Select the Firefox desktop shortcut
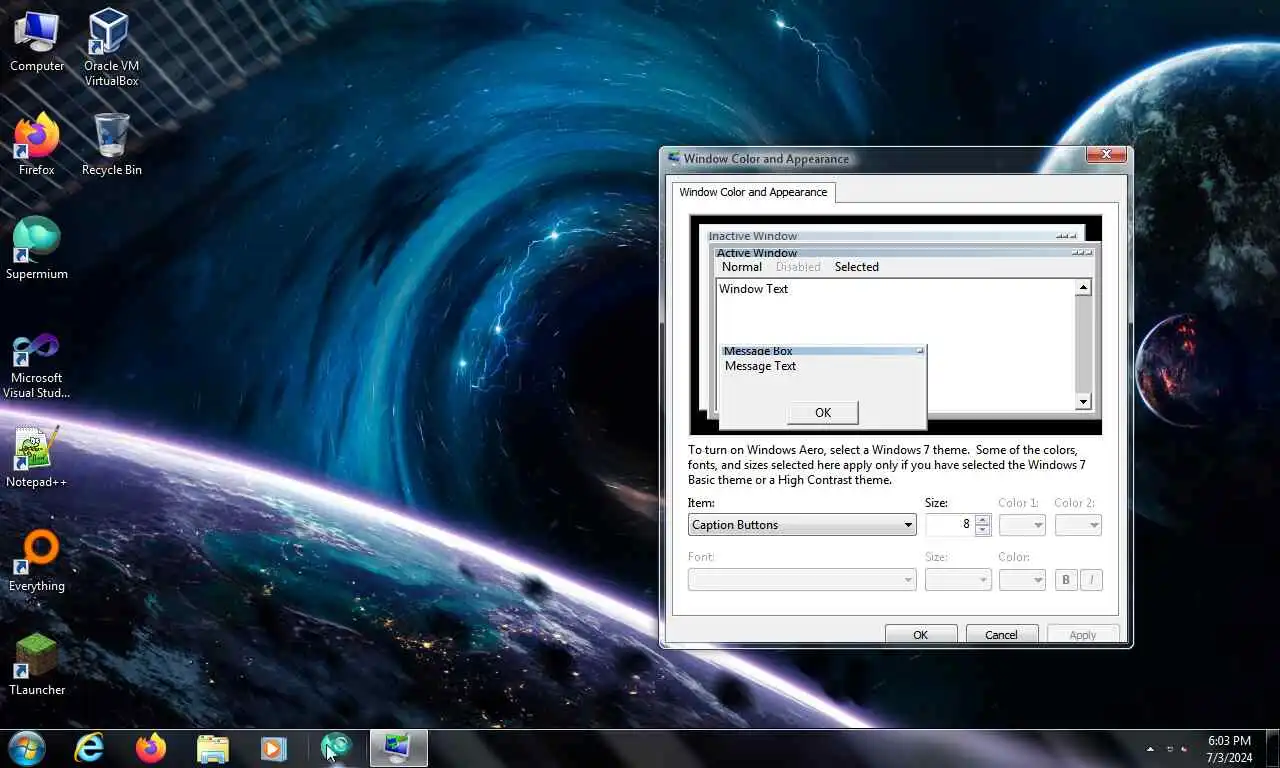The image size is (1280, 768). (37, 145)
